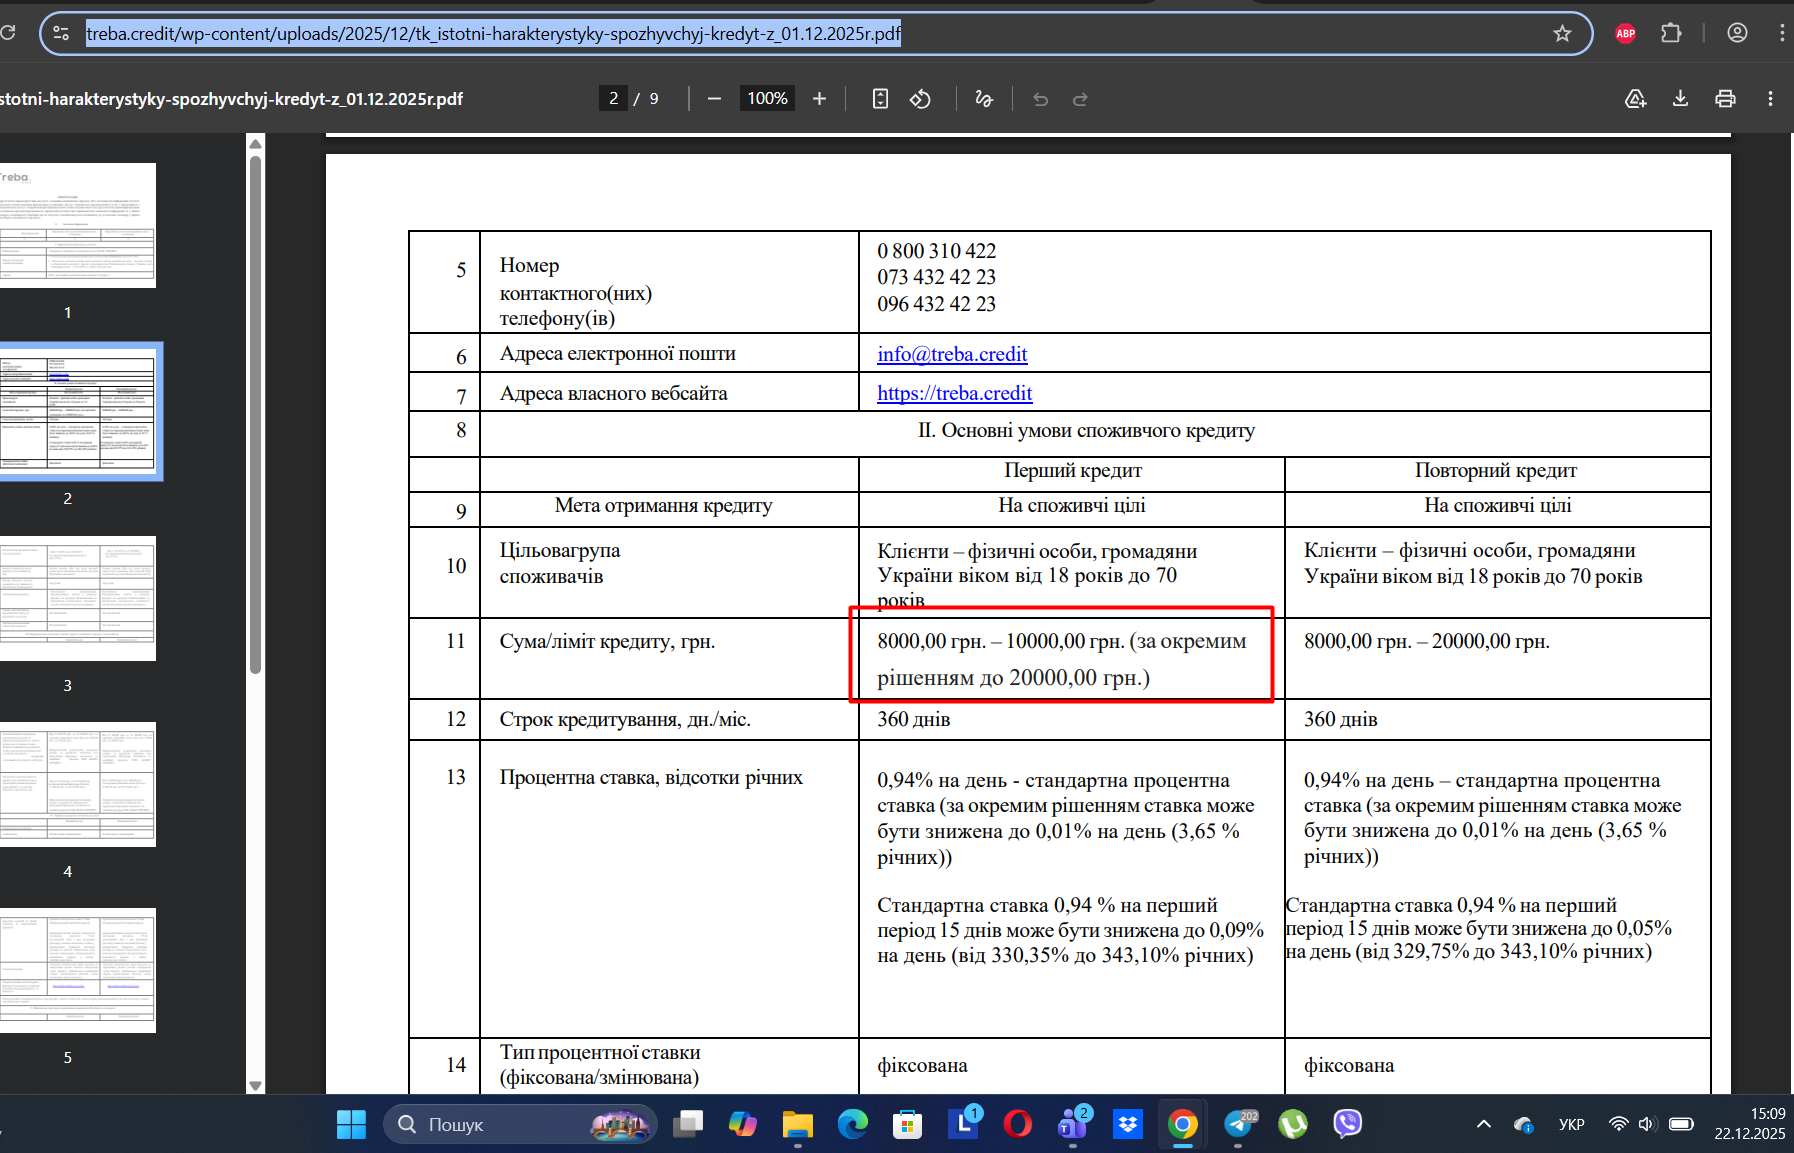
Task: Select the PDF page number field
Action: [613, 98]
